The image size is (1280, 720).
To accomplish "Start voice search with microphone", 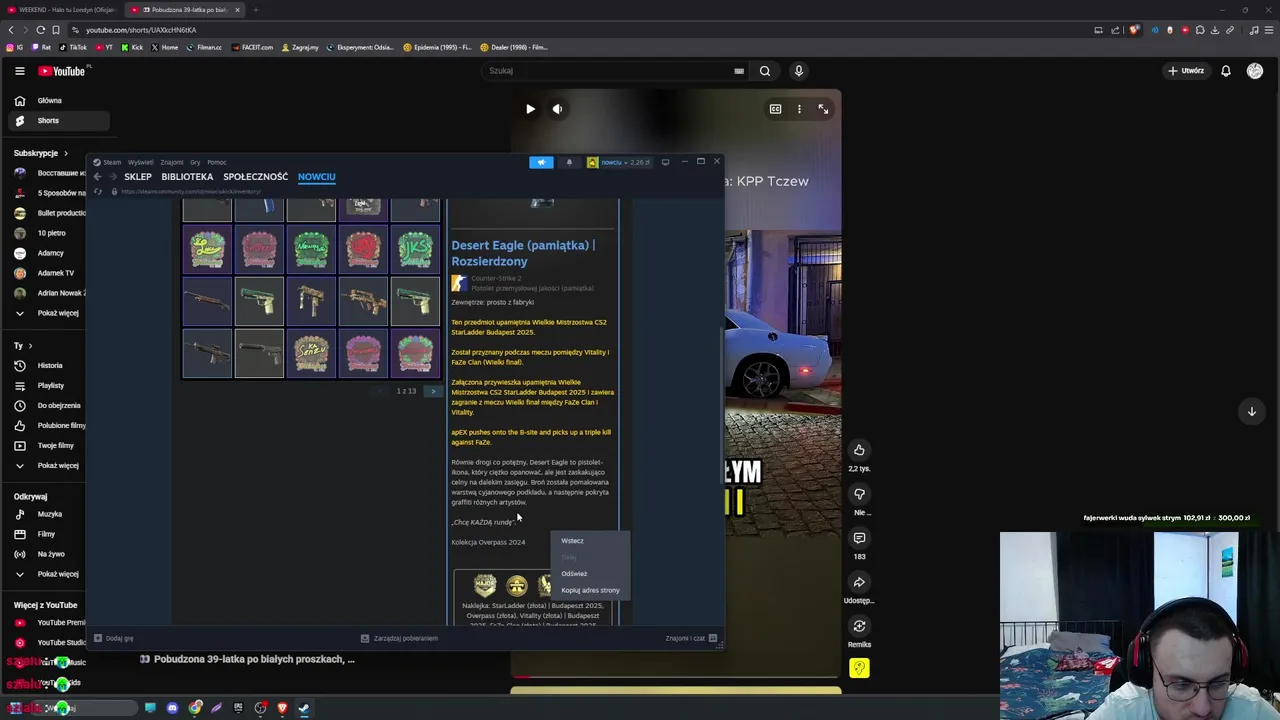I will pos(798,71).
